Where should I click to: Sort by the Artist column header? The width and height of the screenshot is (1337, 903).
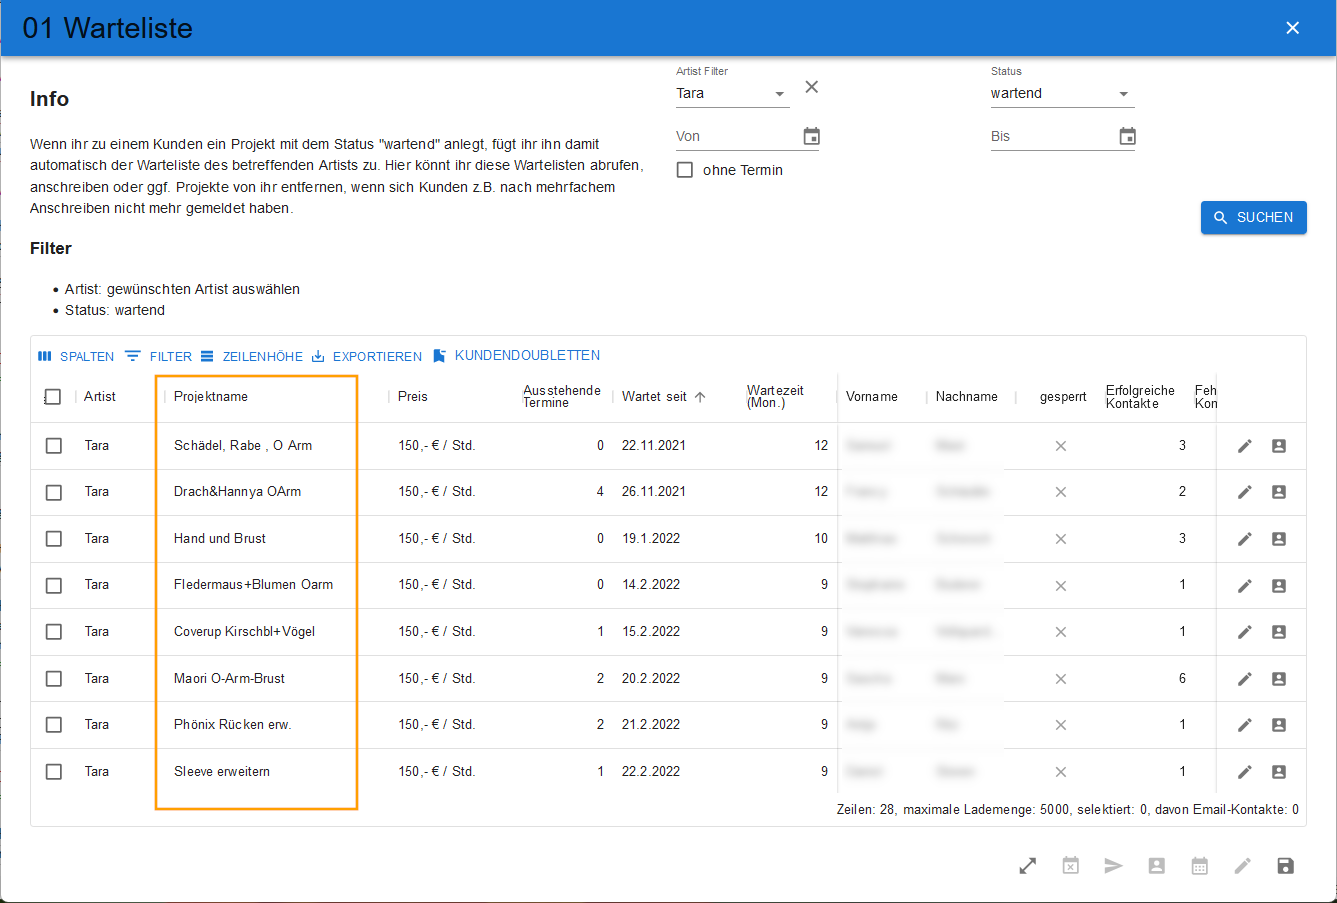coord(100,397)
